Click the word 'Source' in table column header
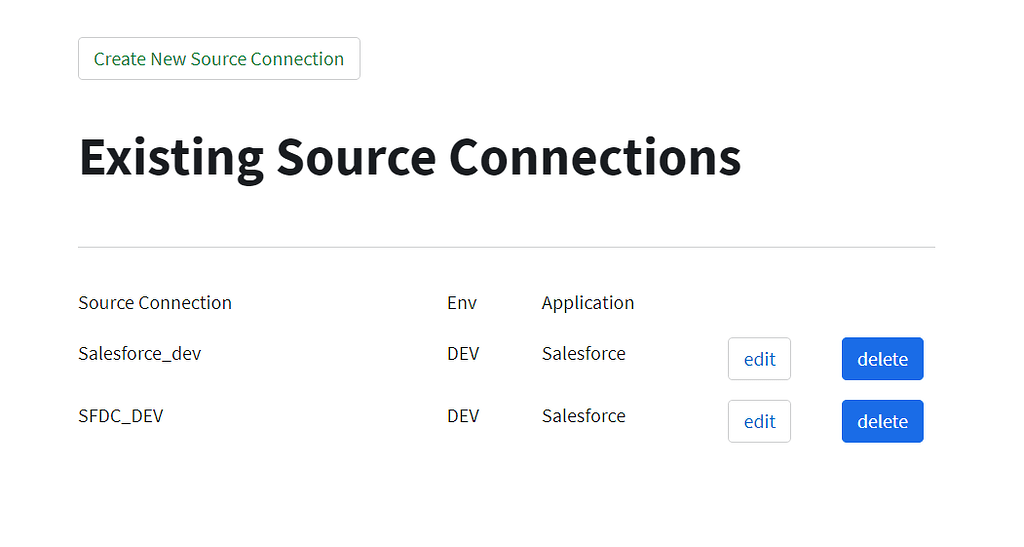This screenshot has height=547, width=1024. pos(105,303)
